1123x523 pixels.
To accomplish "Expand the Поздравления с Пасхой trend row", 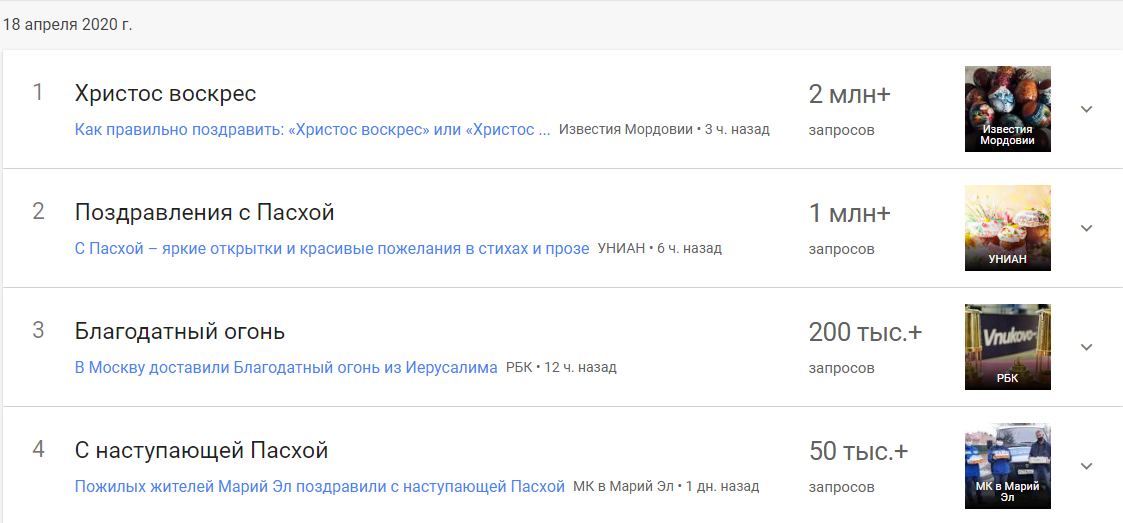I will point(1086,228).
